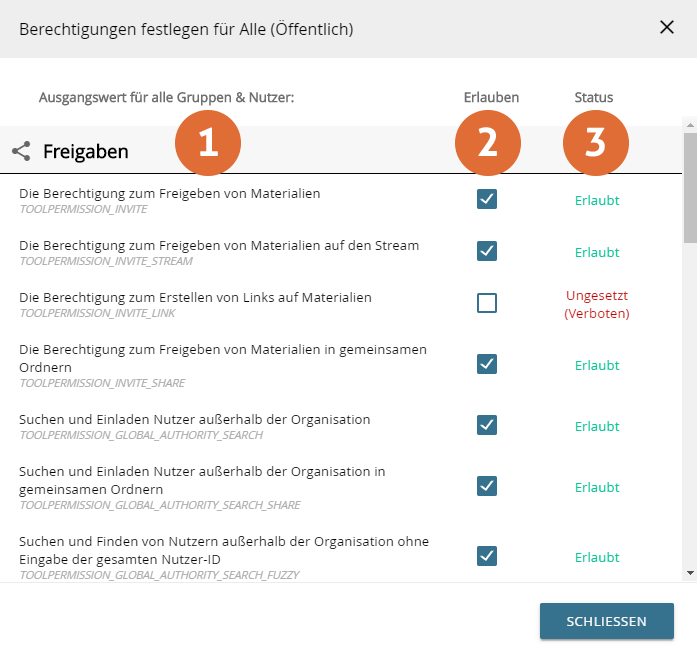Viewport: 697px width, 656px height.
Task: Click the Erlauben column header
Action: (491, 98)
